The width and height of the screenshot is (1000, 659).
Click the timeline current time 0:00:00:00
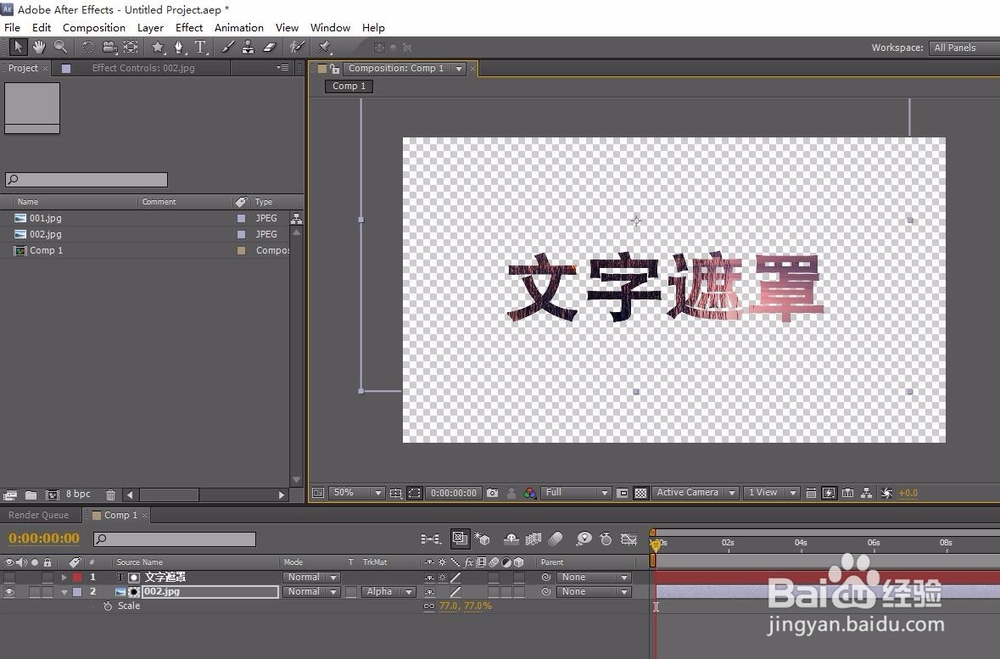pyautogui.click(x=44, y=538)
